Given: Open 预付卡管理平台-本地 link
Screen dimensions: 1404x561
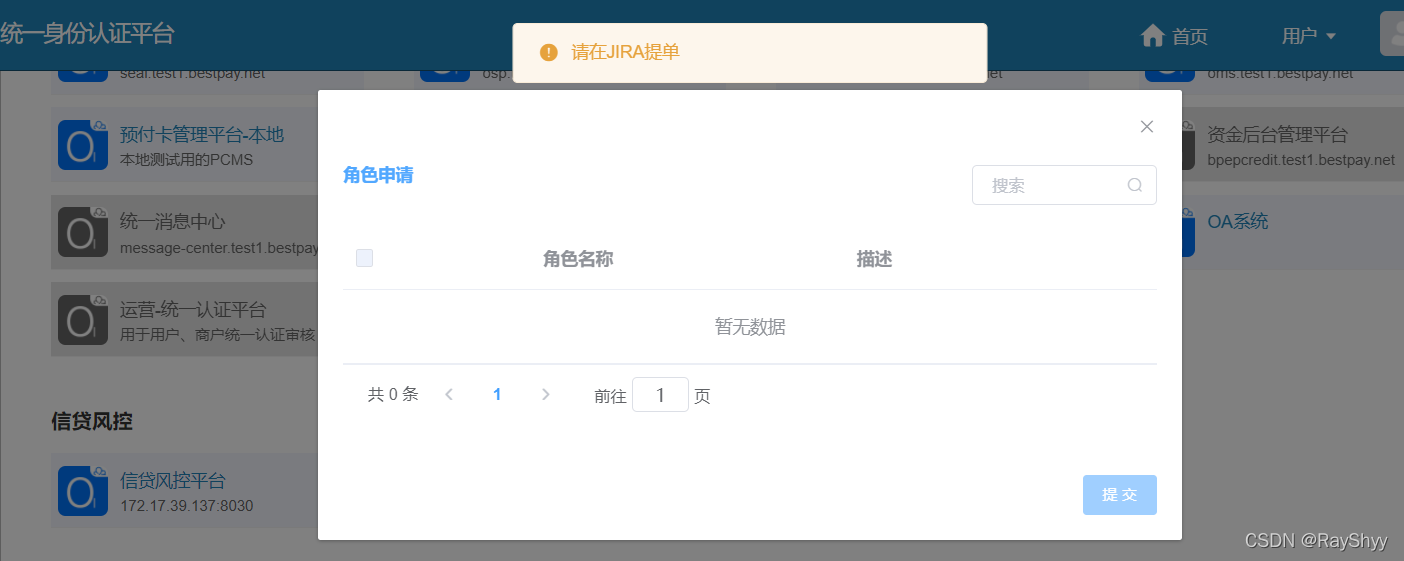Looking at the screenshot, I should click(x=202, y=135).
